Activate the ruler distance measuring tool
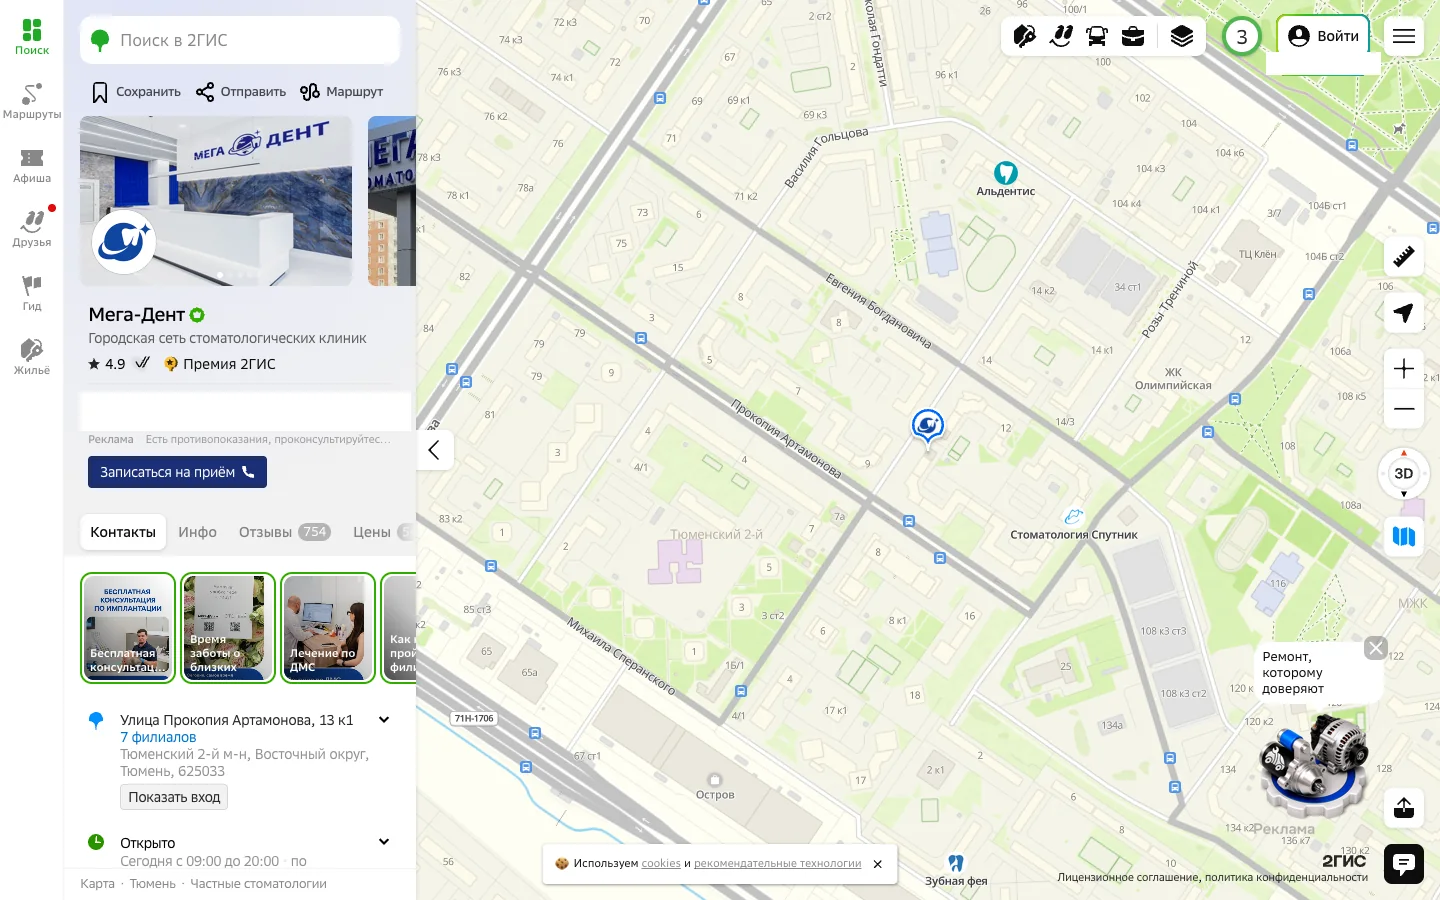The image size is (1440, 900). tap(1404, 256)
